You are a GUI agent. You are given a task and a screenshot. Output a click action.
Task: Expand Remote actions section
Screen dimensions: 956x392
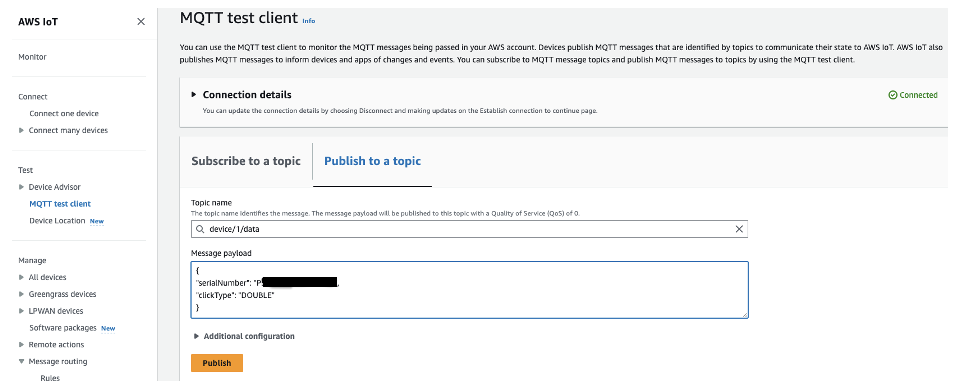tap(22, 345)
